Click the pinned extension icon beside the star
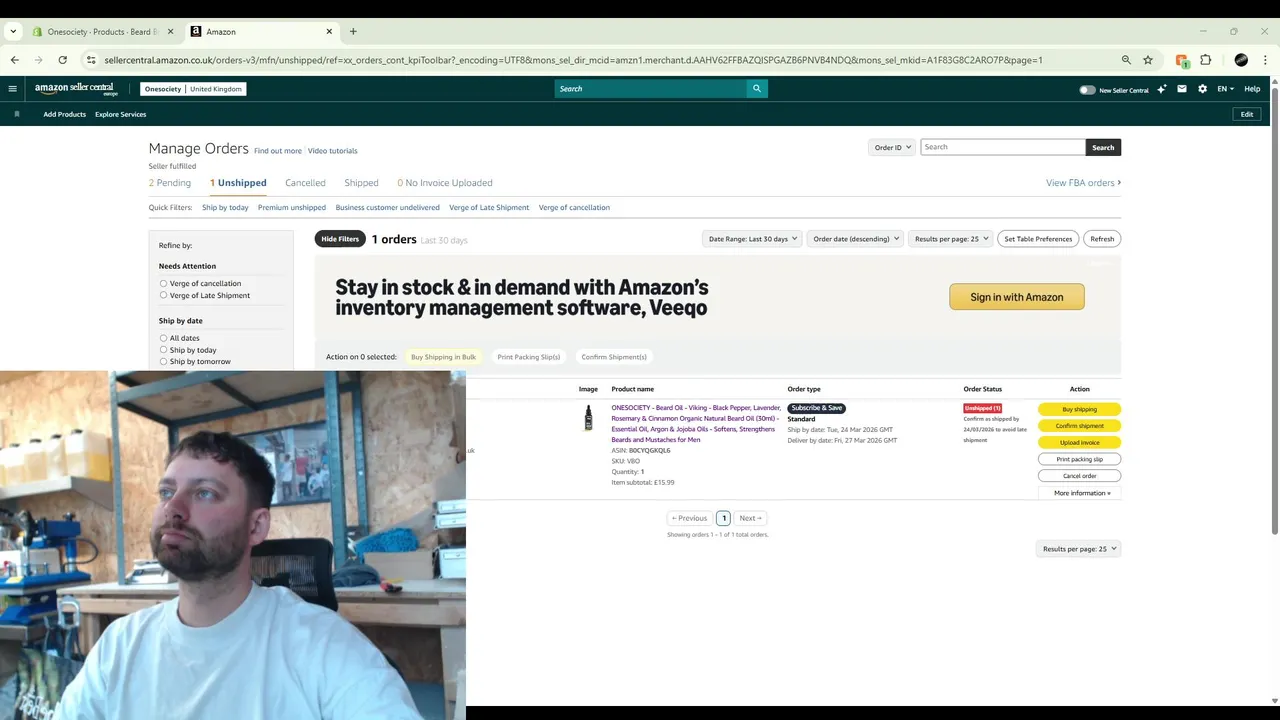1280x720 pixels. 1182,60
